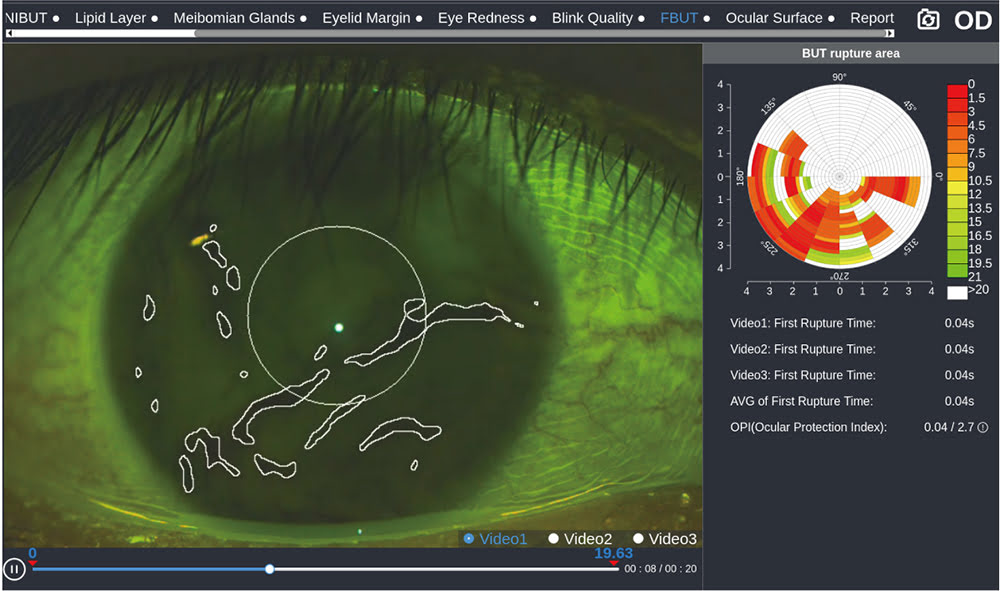Select the Video1 radio button
Image resolution: width=1000 pixels, height=591 pixels.
pos(468,539)
